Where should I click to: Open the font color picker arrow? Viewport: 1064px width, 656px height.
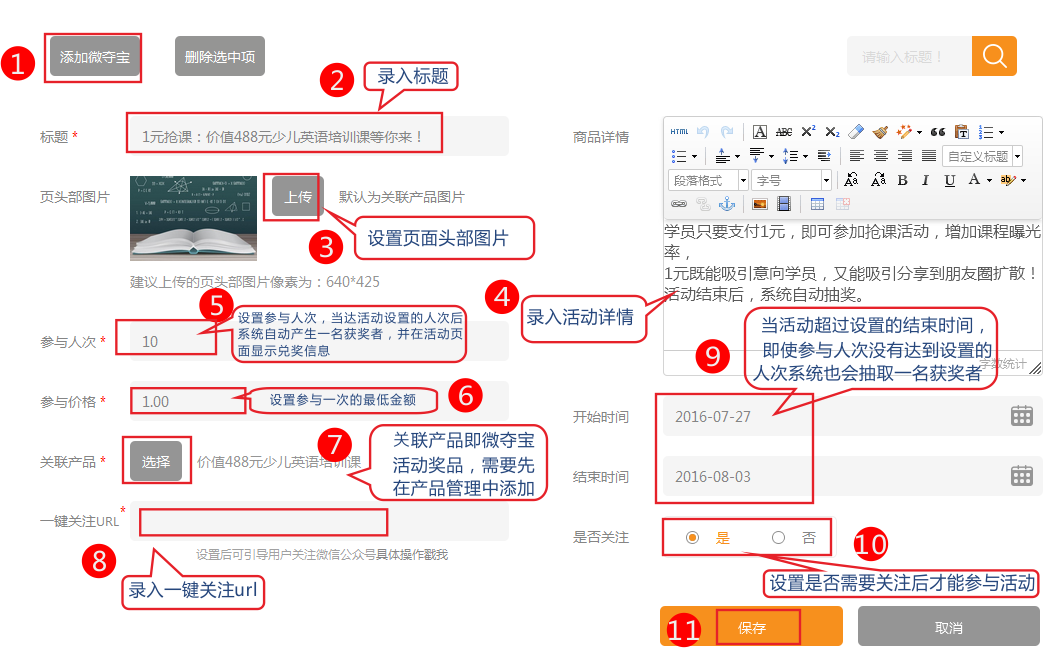tap(989, 180)
